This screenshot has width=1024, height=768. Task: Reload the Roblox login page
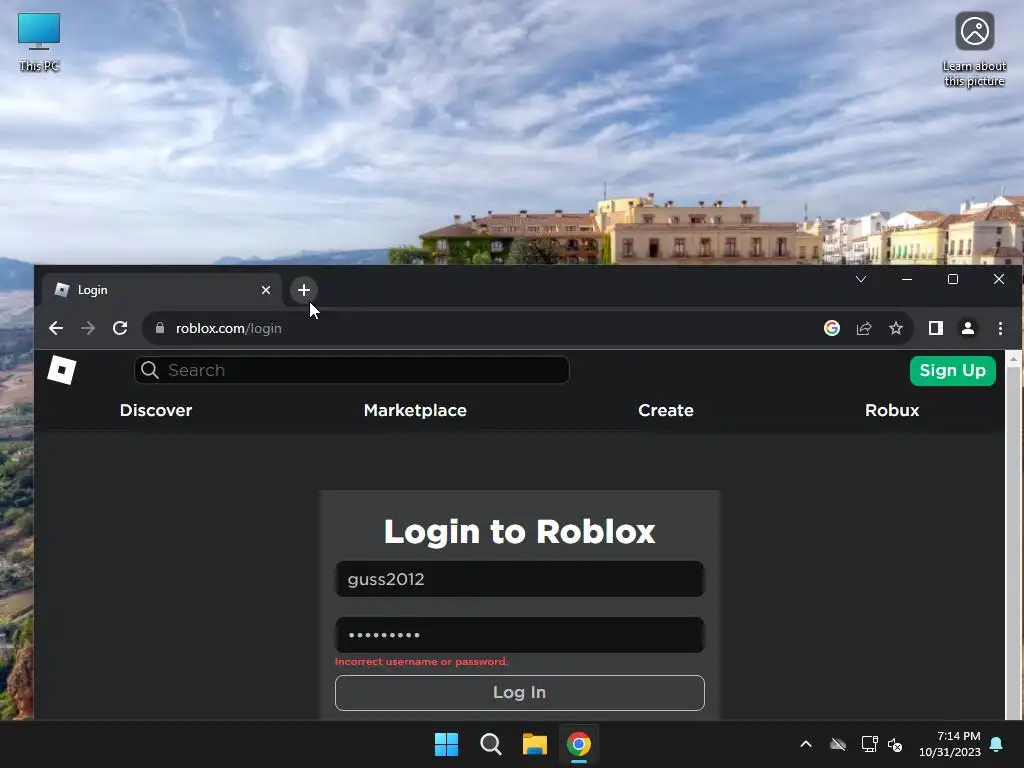(x=120, y=328)
